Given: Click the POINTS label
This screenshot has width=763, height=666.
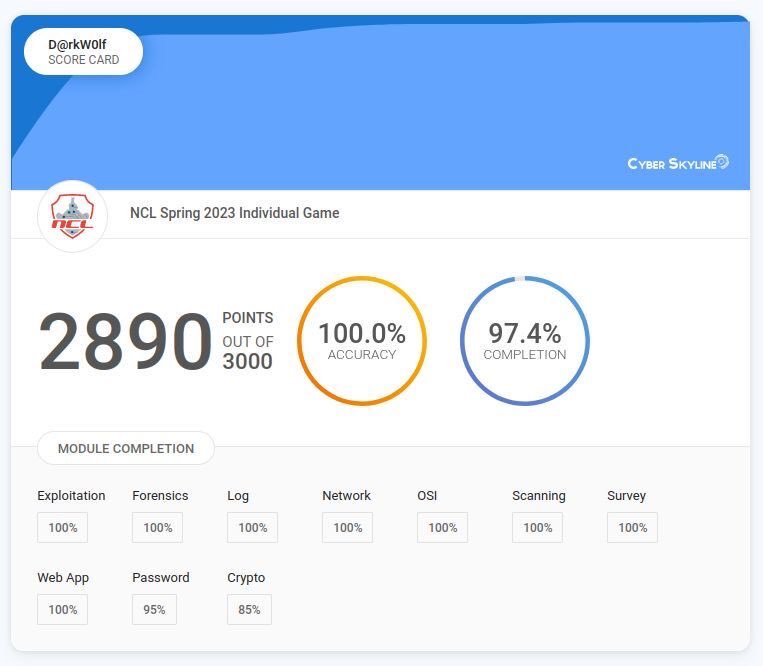Looking at the screenshot, I should coord(248,318).
